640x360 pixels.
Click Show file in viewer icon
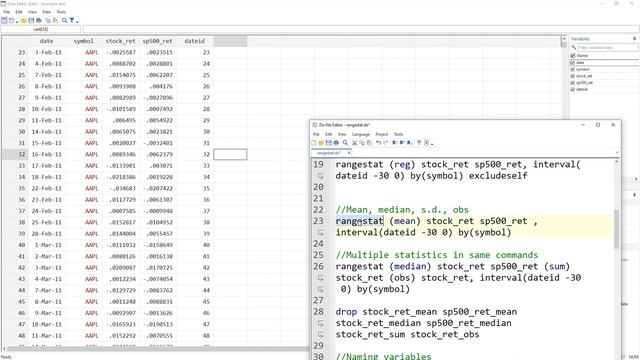pos(419,142)
